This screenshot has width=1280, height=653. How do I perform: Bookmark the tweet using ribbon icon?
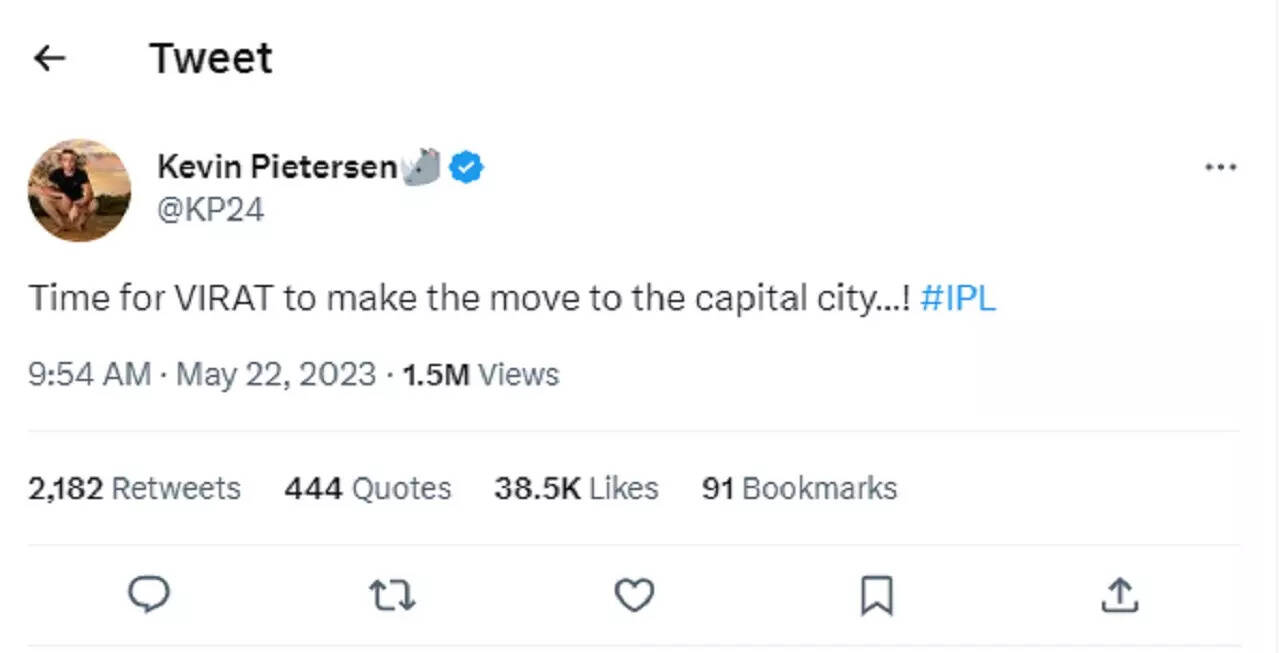[876, 597]
